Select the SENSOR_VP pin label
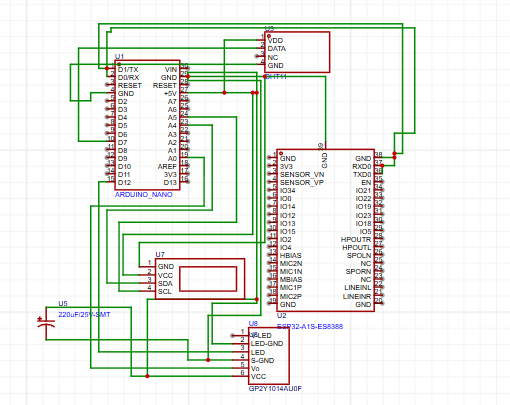 click(x=302, y=183)
